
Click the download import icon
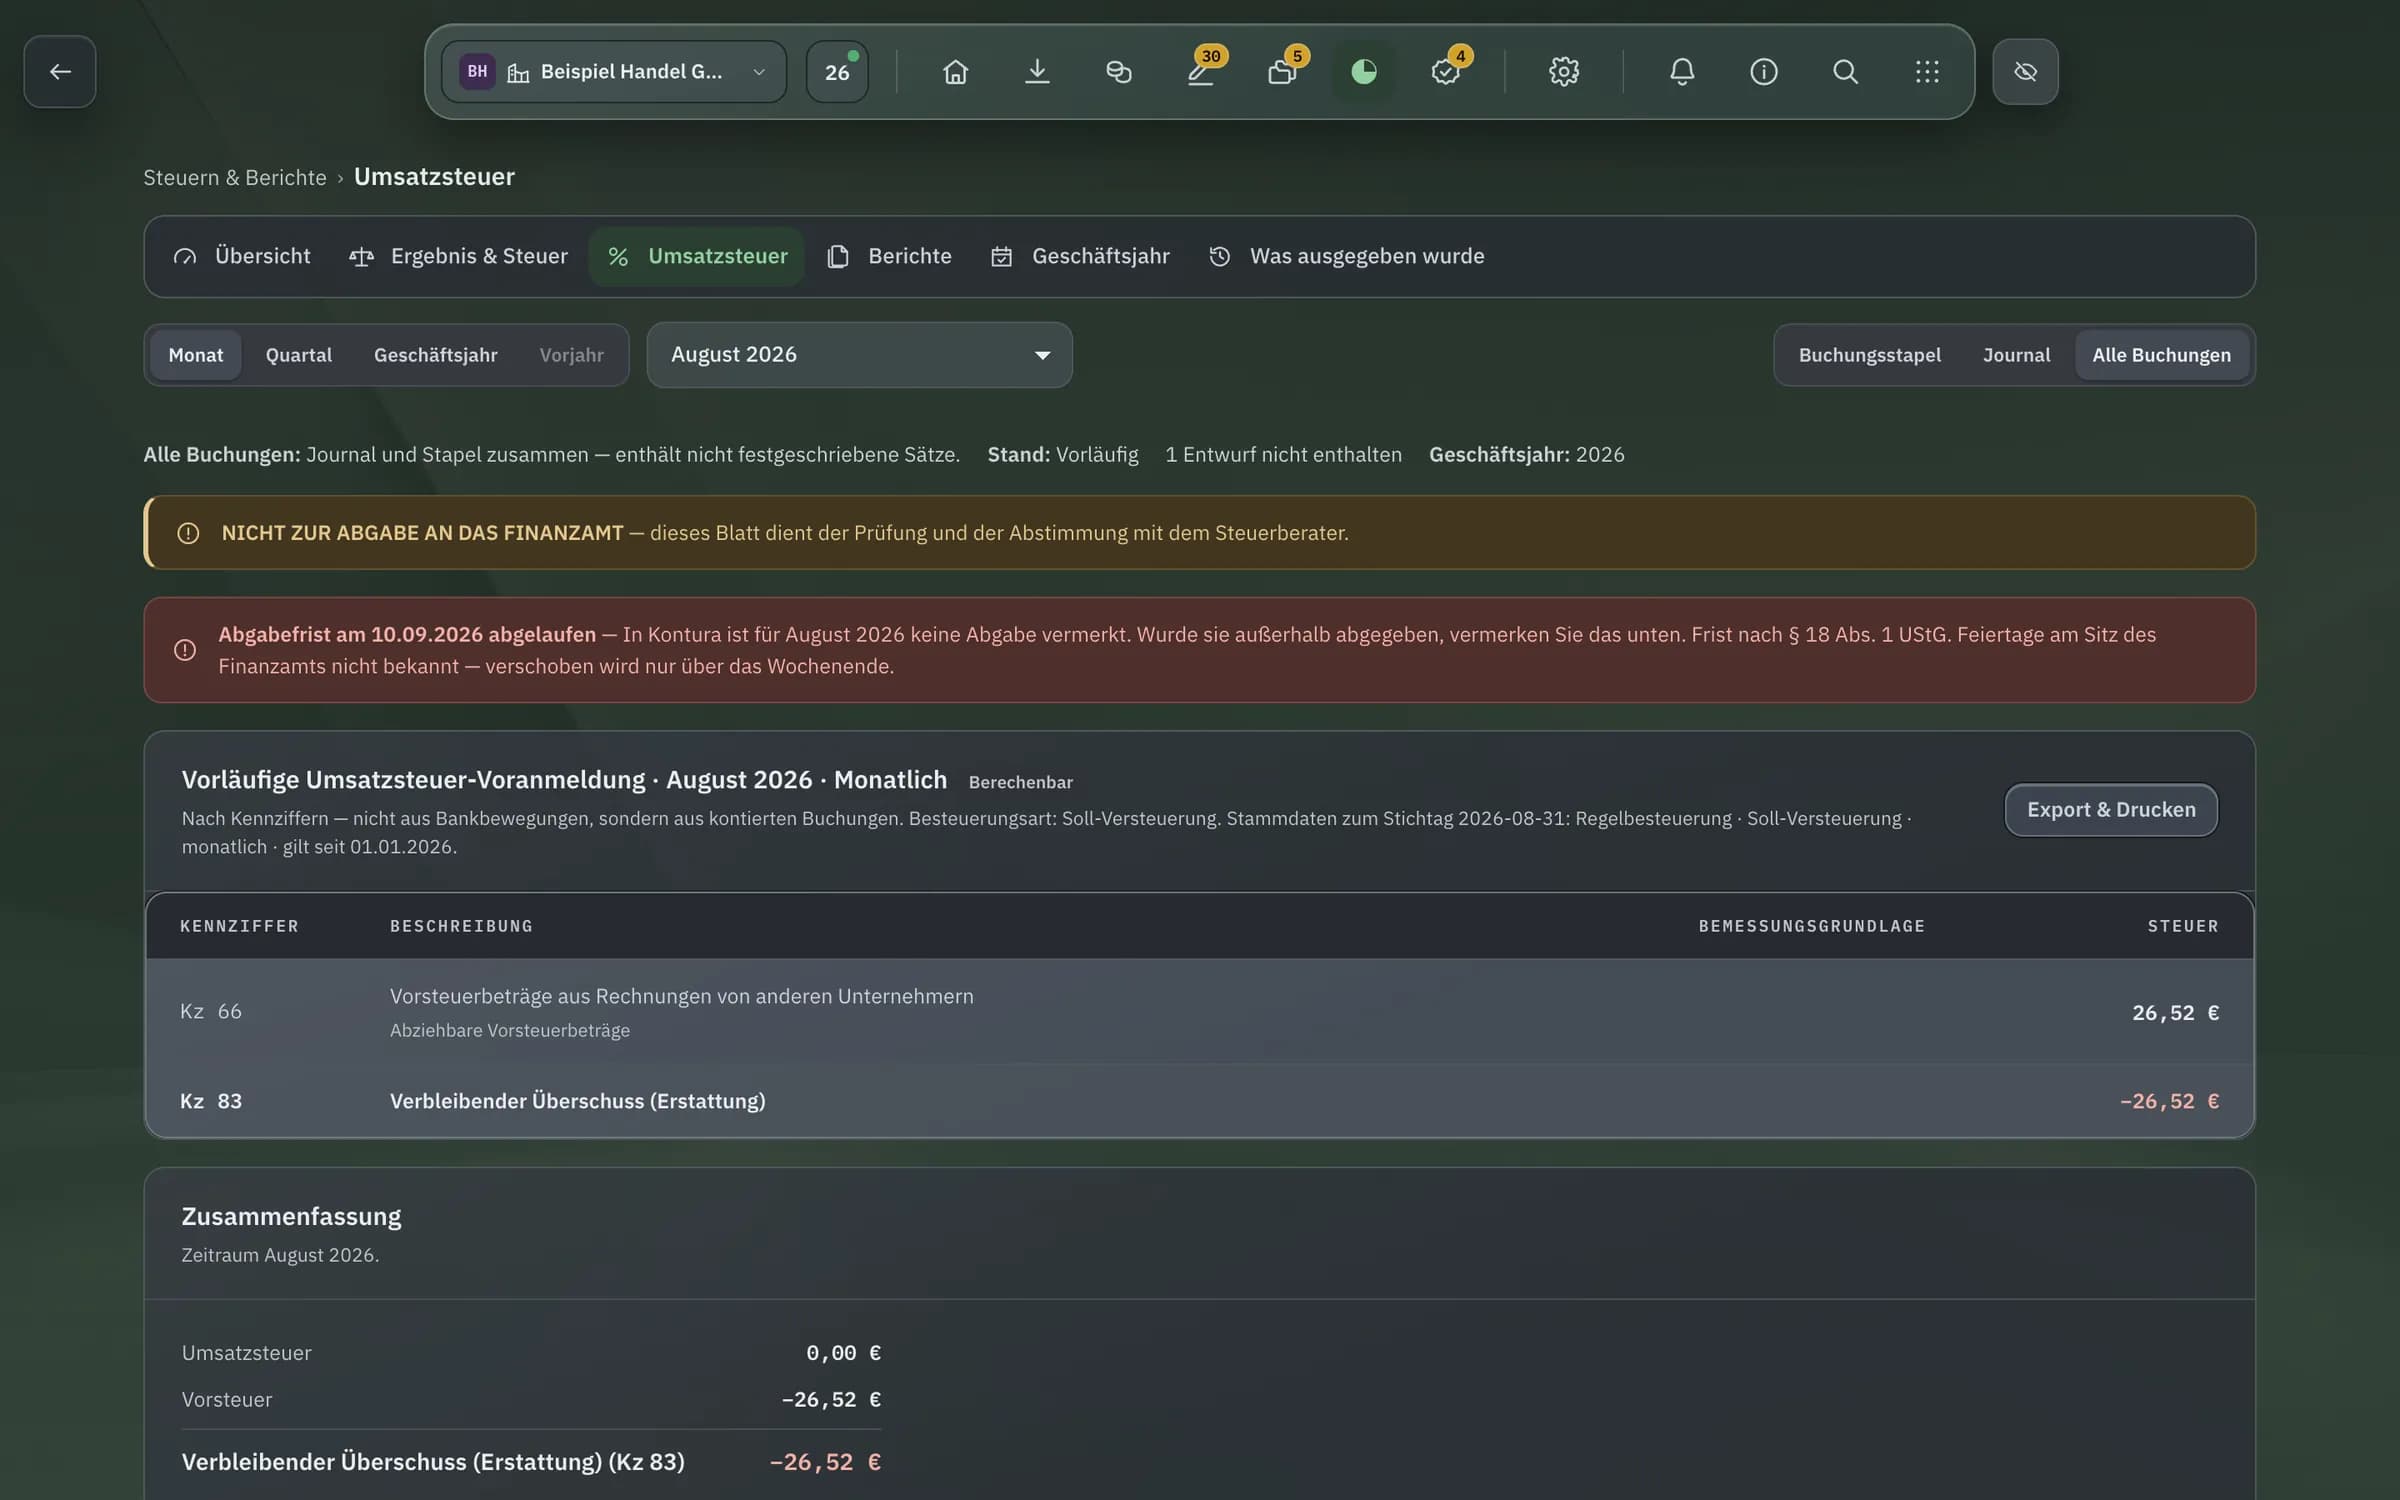1037,71
